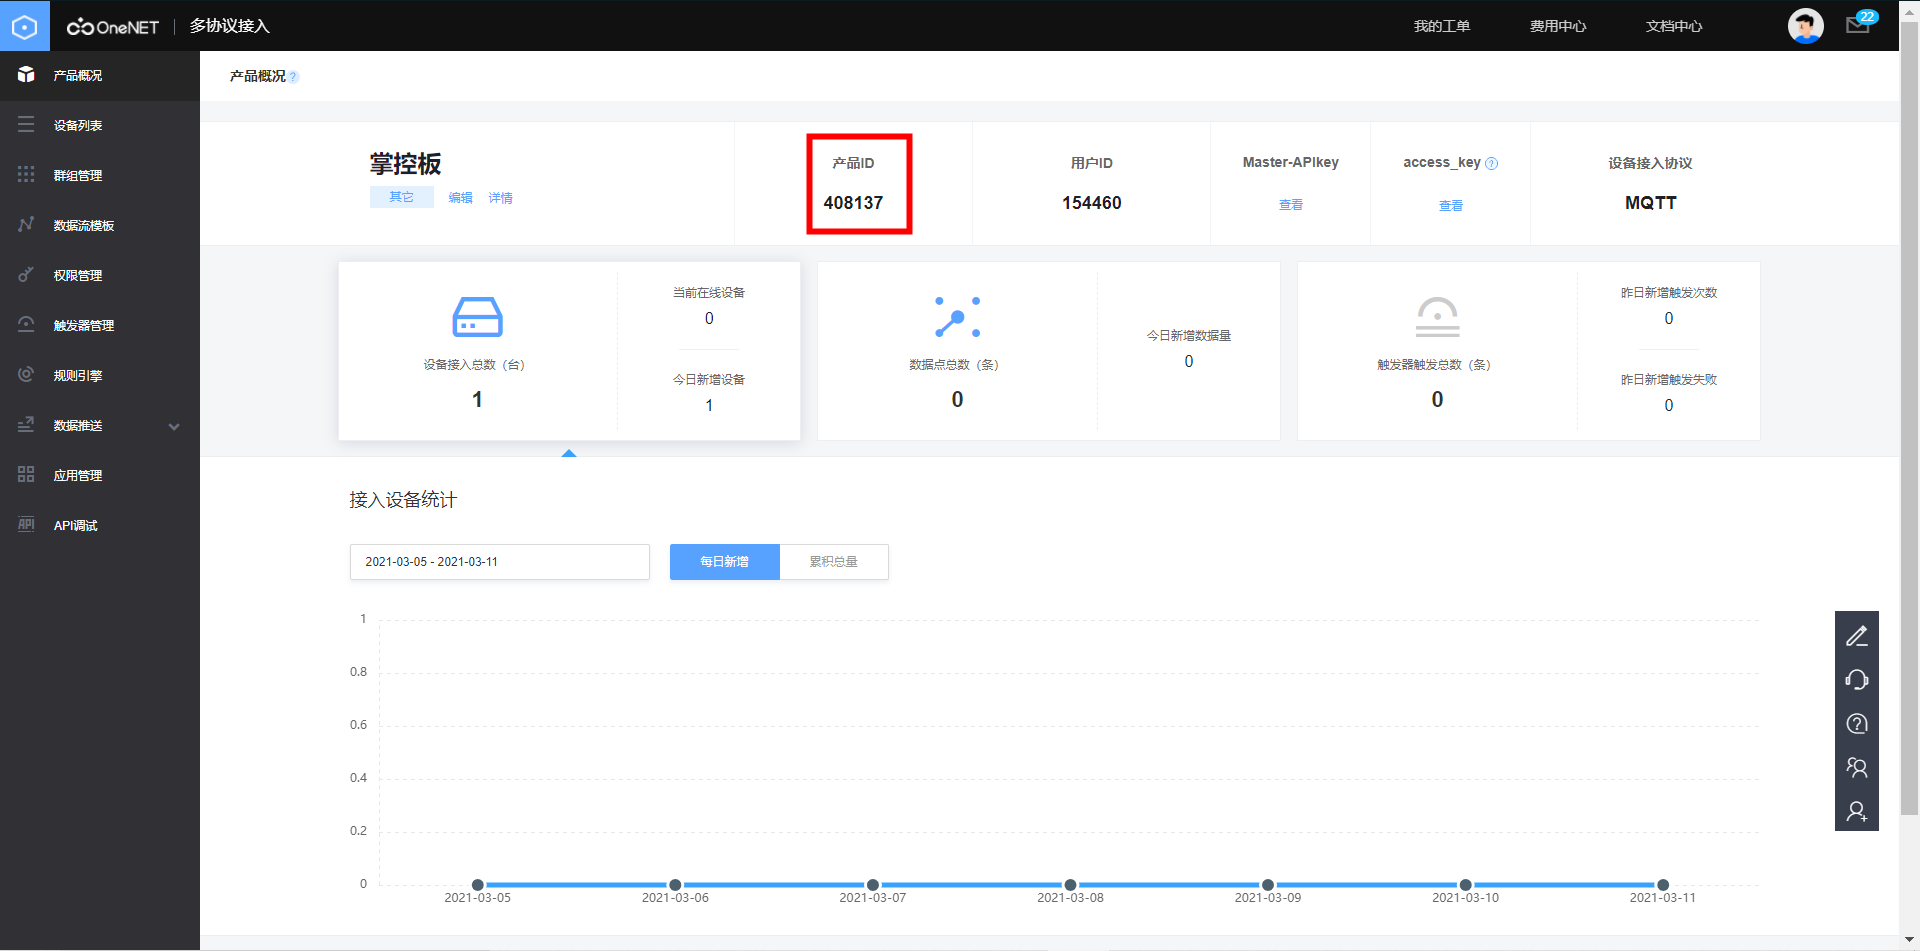Image resolution: width=1920 pixels, height=951 pixels.
Task: Select the 设备接入总数 statistics card
Action: tap(569, 351)
